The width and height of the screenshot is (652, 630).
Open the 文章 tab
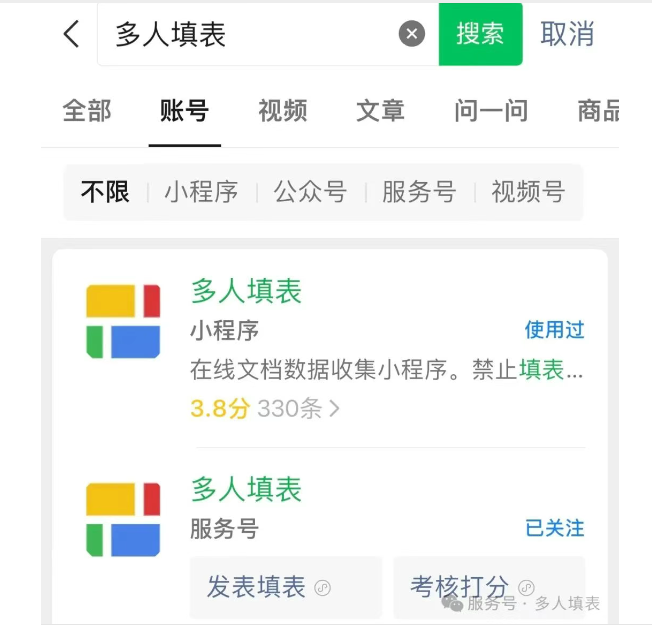pos(380,111)
